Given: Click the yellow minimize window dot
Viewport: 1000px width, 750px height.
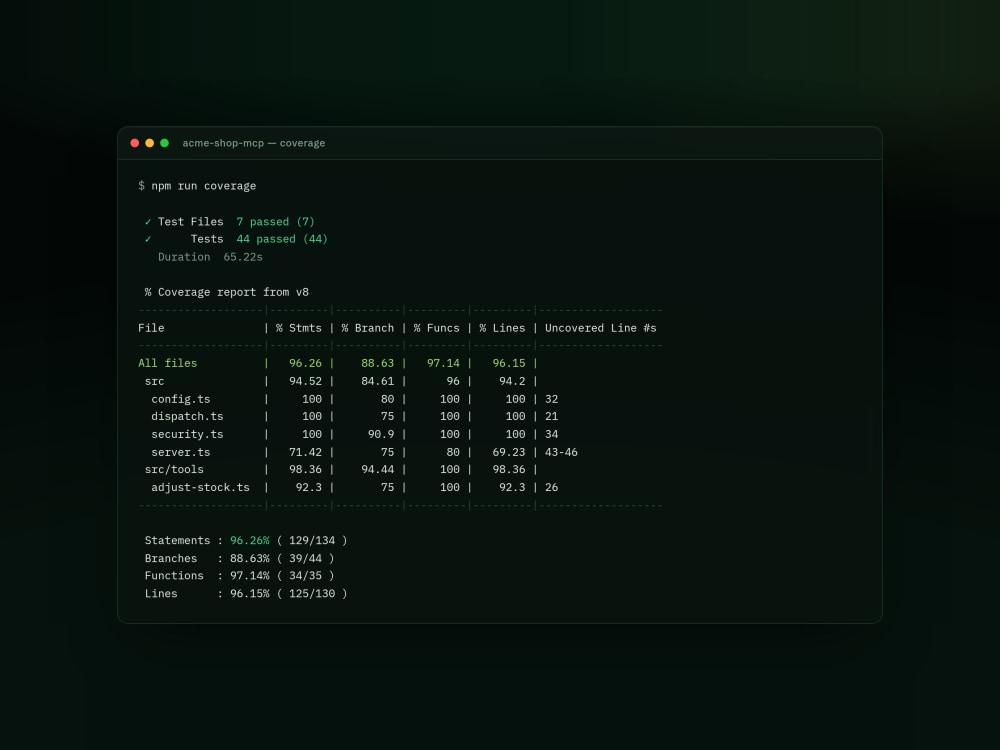Looking at the screenshot, I should pos(149,143).
